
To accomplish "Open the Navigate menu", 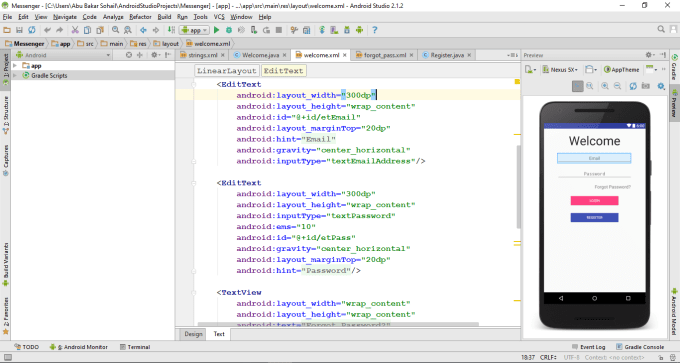I will (x=65, y=17).
